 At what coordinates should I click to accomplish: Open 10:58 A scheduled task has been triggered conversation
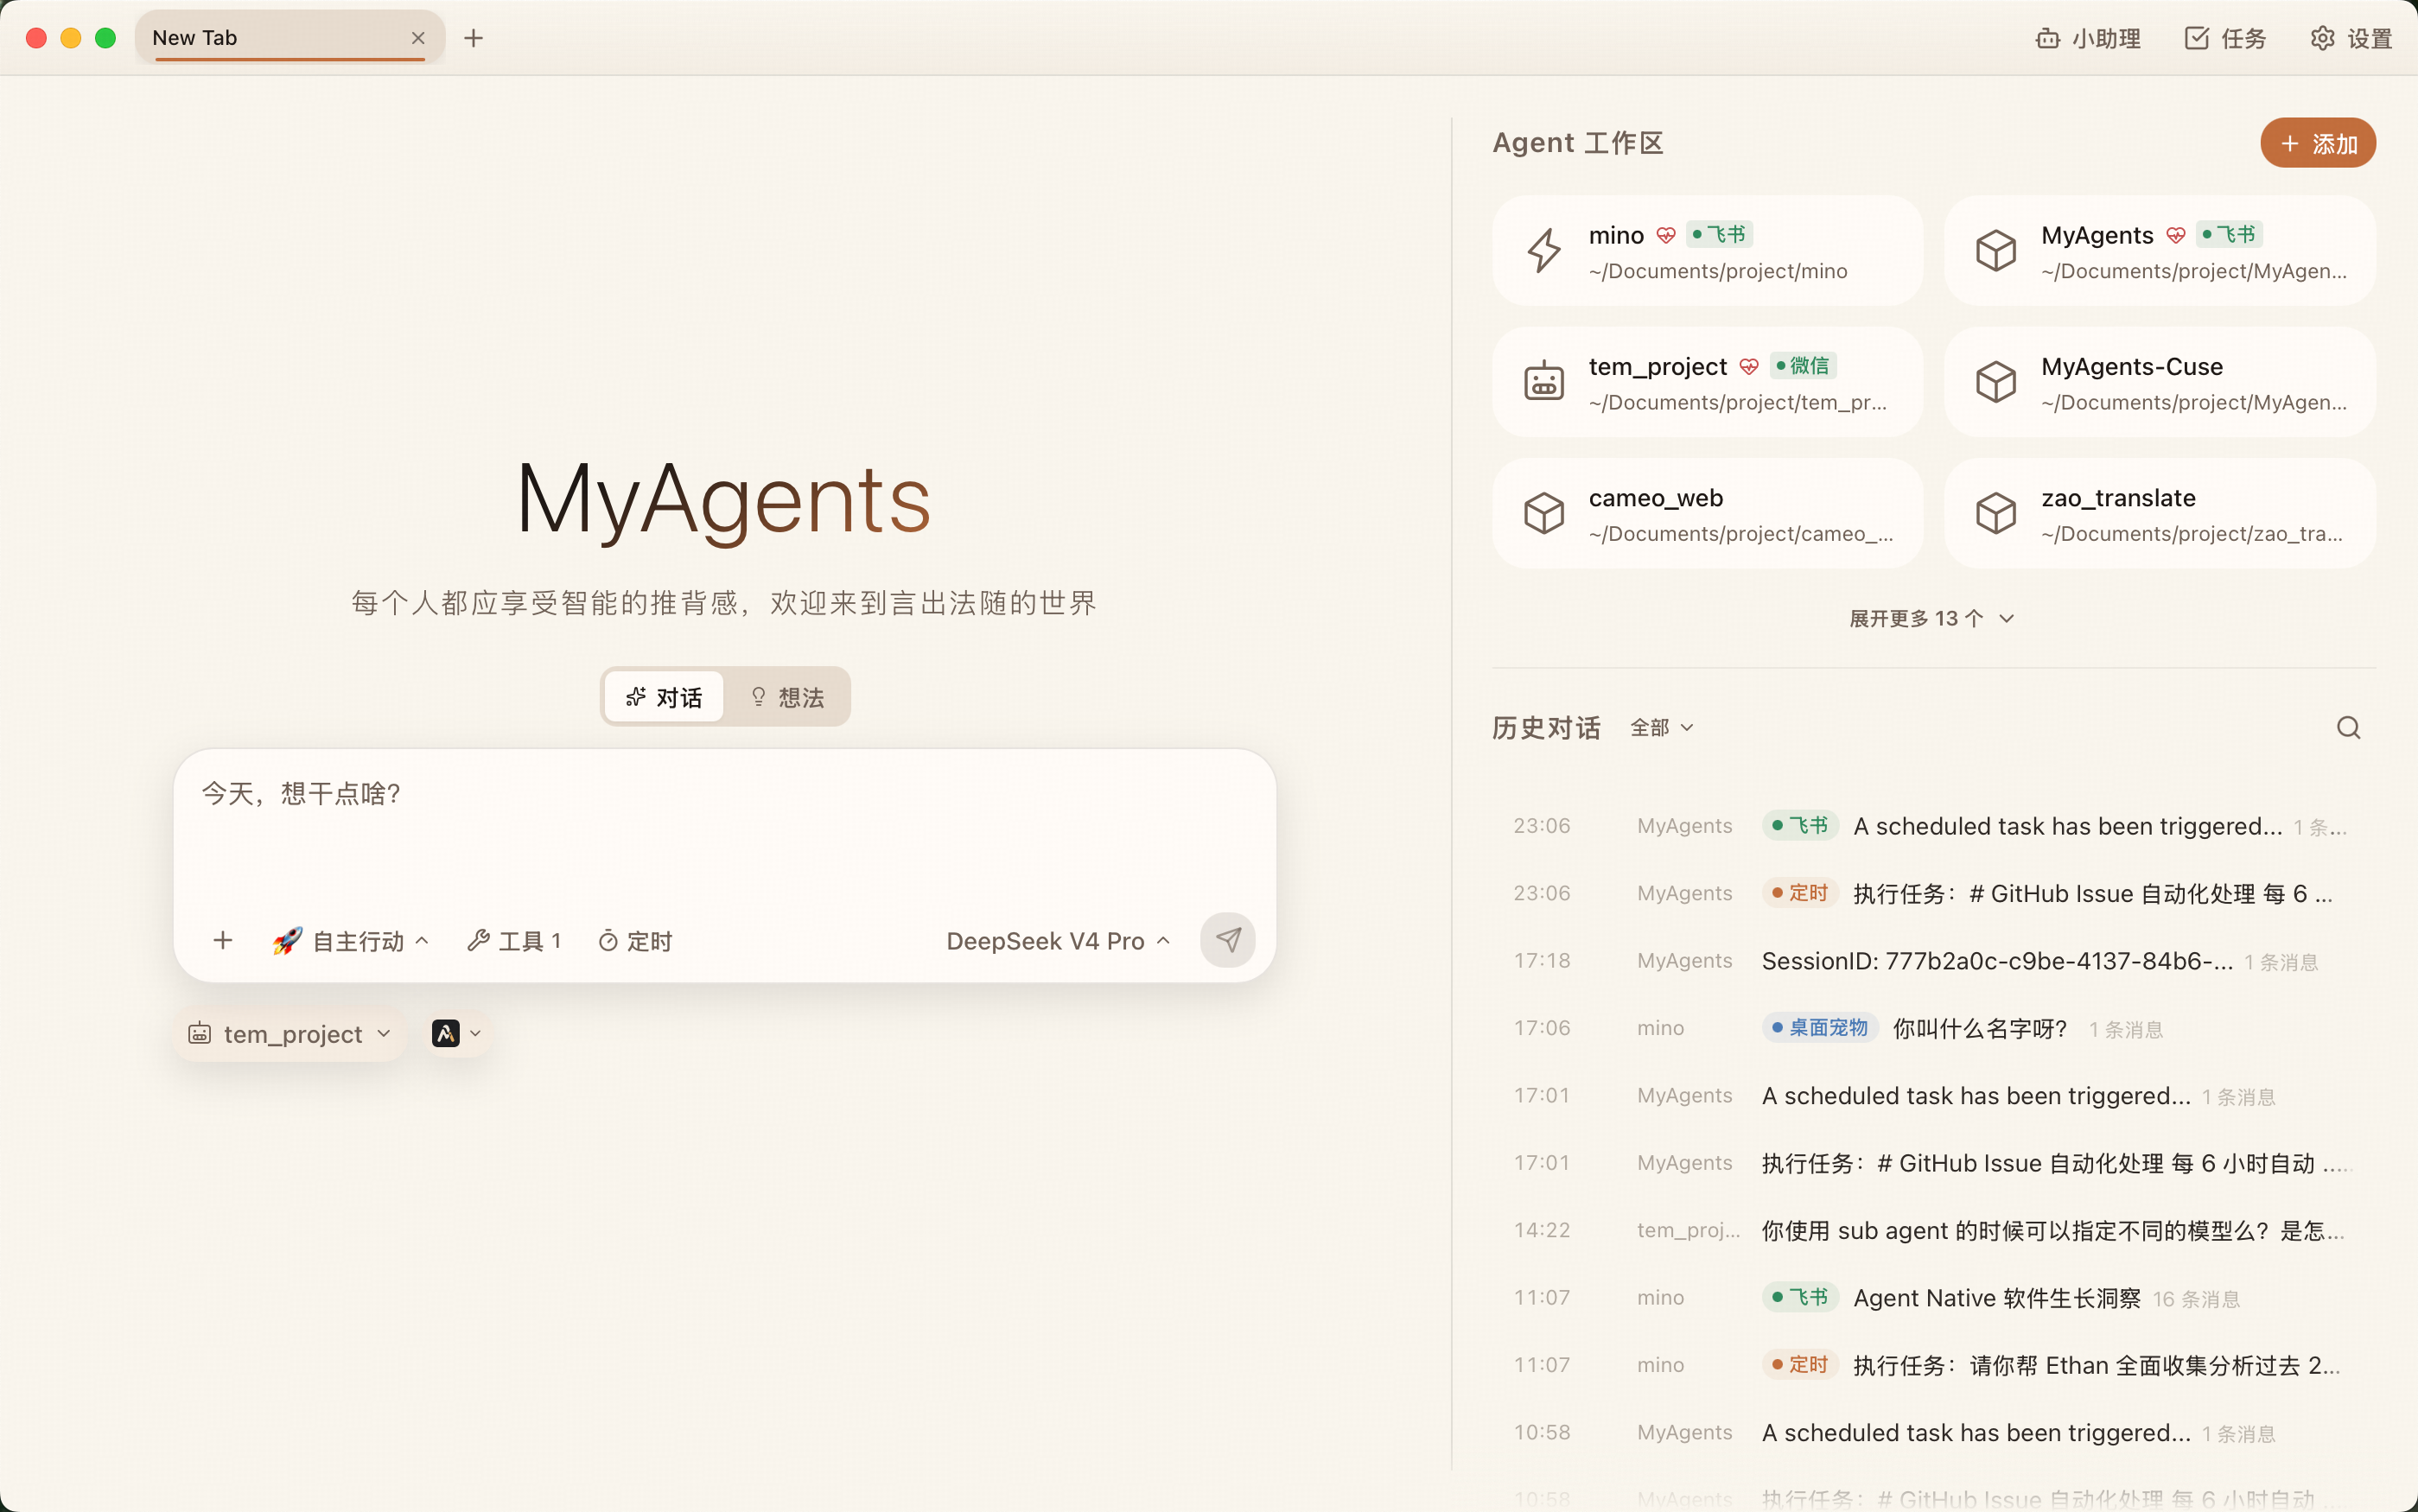coord(1932,1433)
